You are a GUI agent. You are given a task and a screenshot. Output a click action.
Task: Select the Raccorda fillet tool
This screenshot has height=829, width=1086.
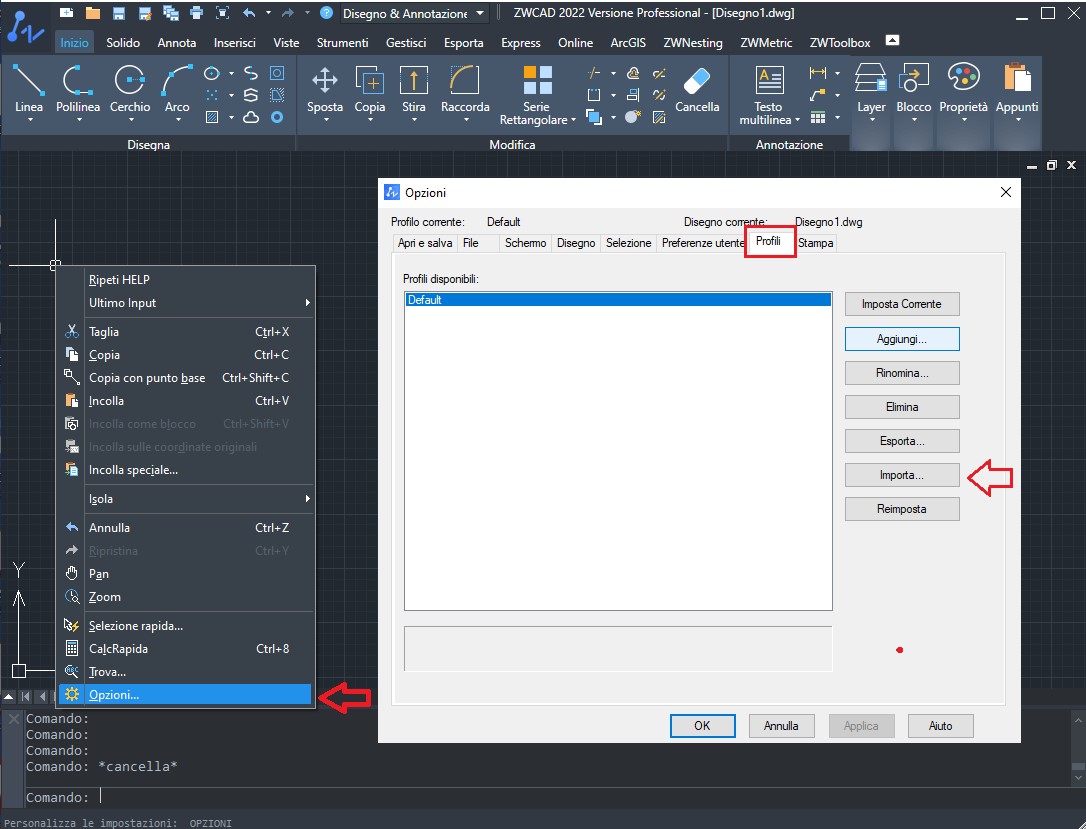pyautogui.click(x=465, y=89)
